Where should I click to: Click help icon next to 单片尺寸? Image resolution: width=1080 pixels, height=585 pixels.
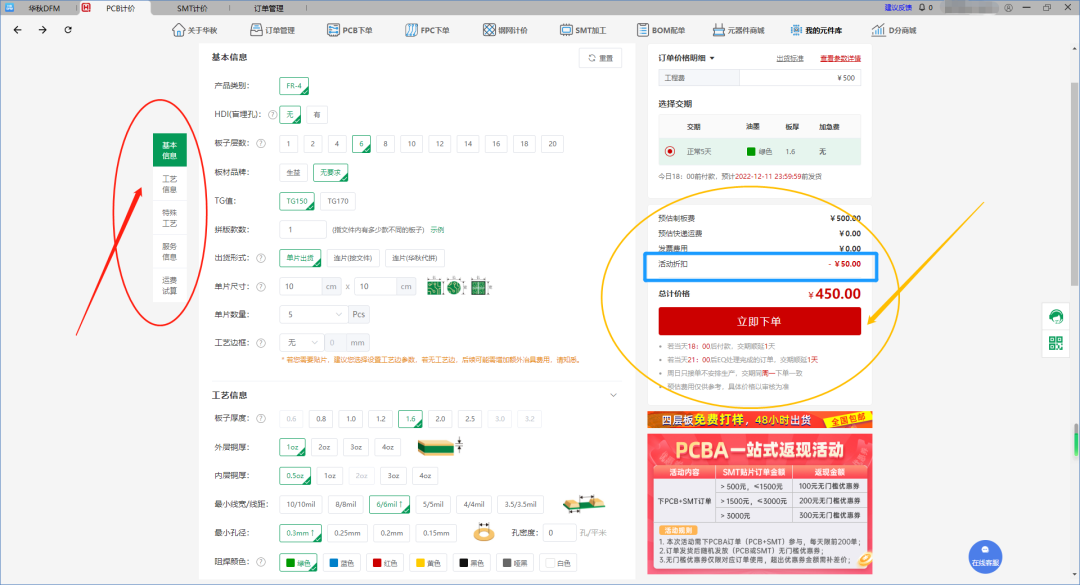(261, 287)
